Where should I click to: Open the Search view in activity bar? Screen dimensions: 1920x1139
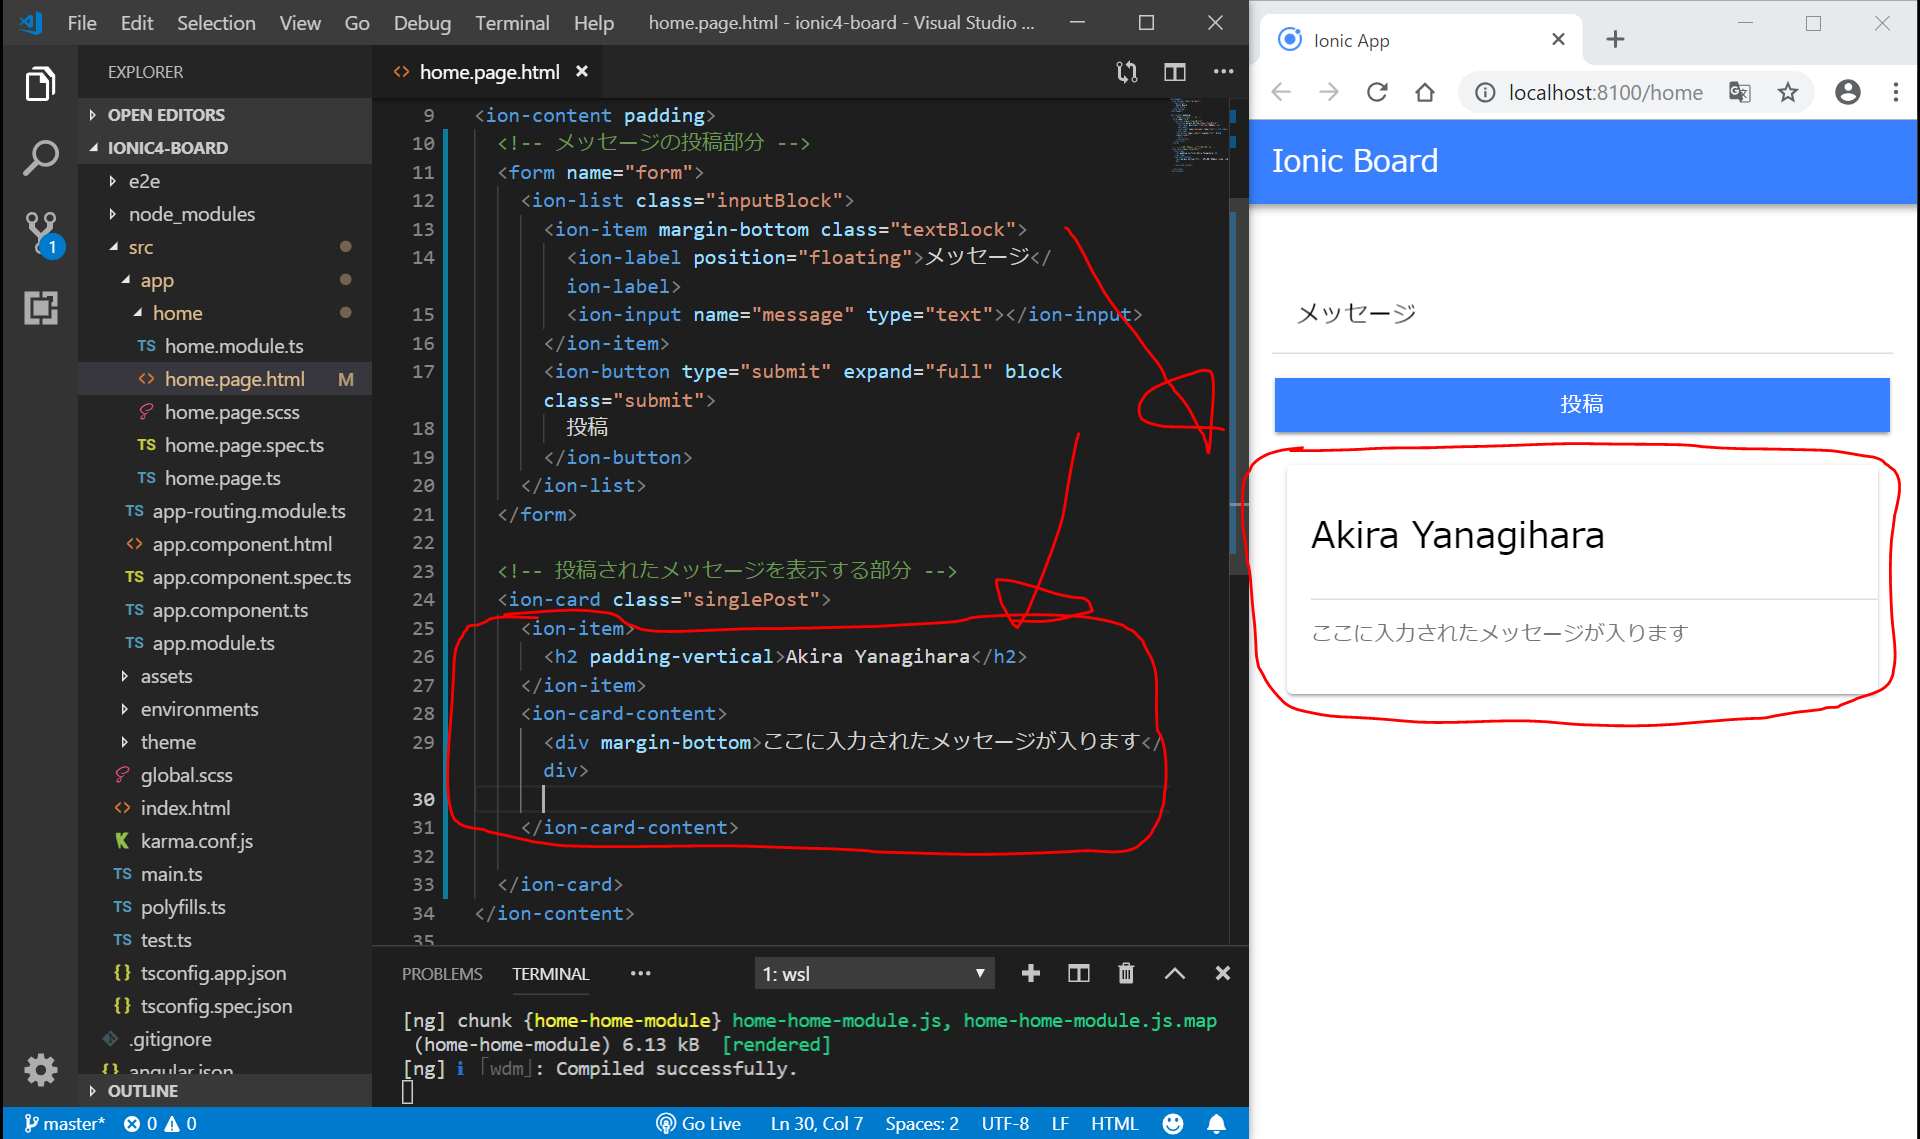pyautogui.click(x=40, y=157)
